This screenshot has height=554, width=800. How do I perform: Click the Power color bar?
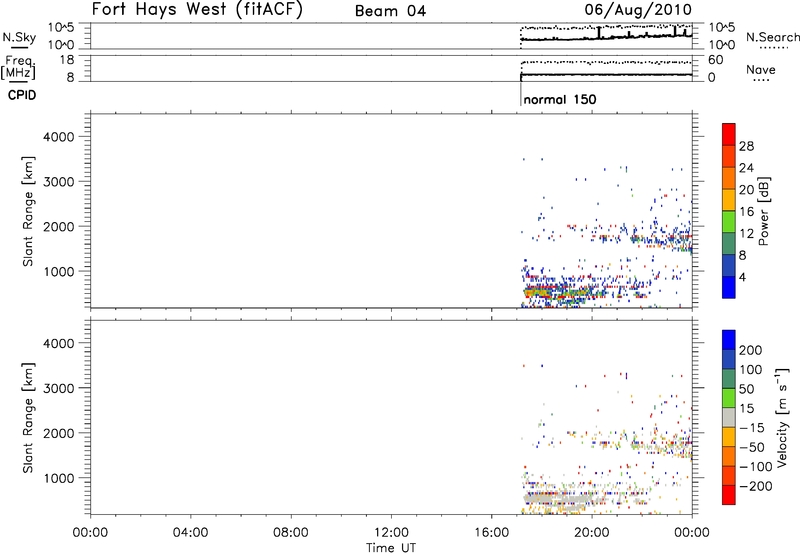(x=729, y=210)
